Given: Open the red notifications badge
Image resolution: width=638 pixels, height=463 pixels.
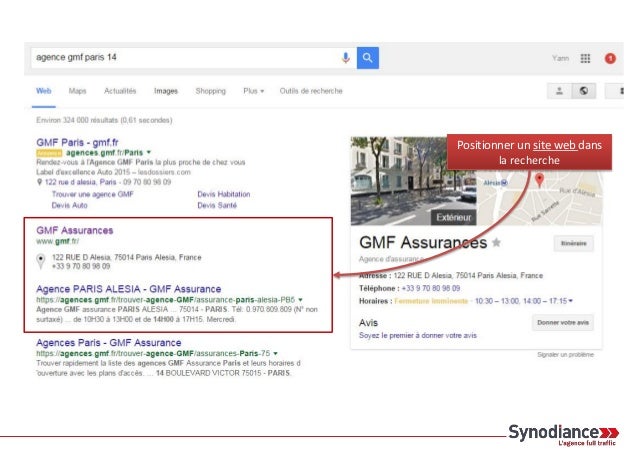Looking at the screenshot, I should pos(610,58).
